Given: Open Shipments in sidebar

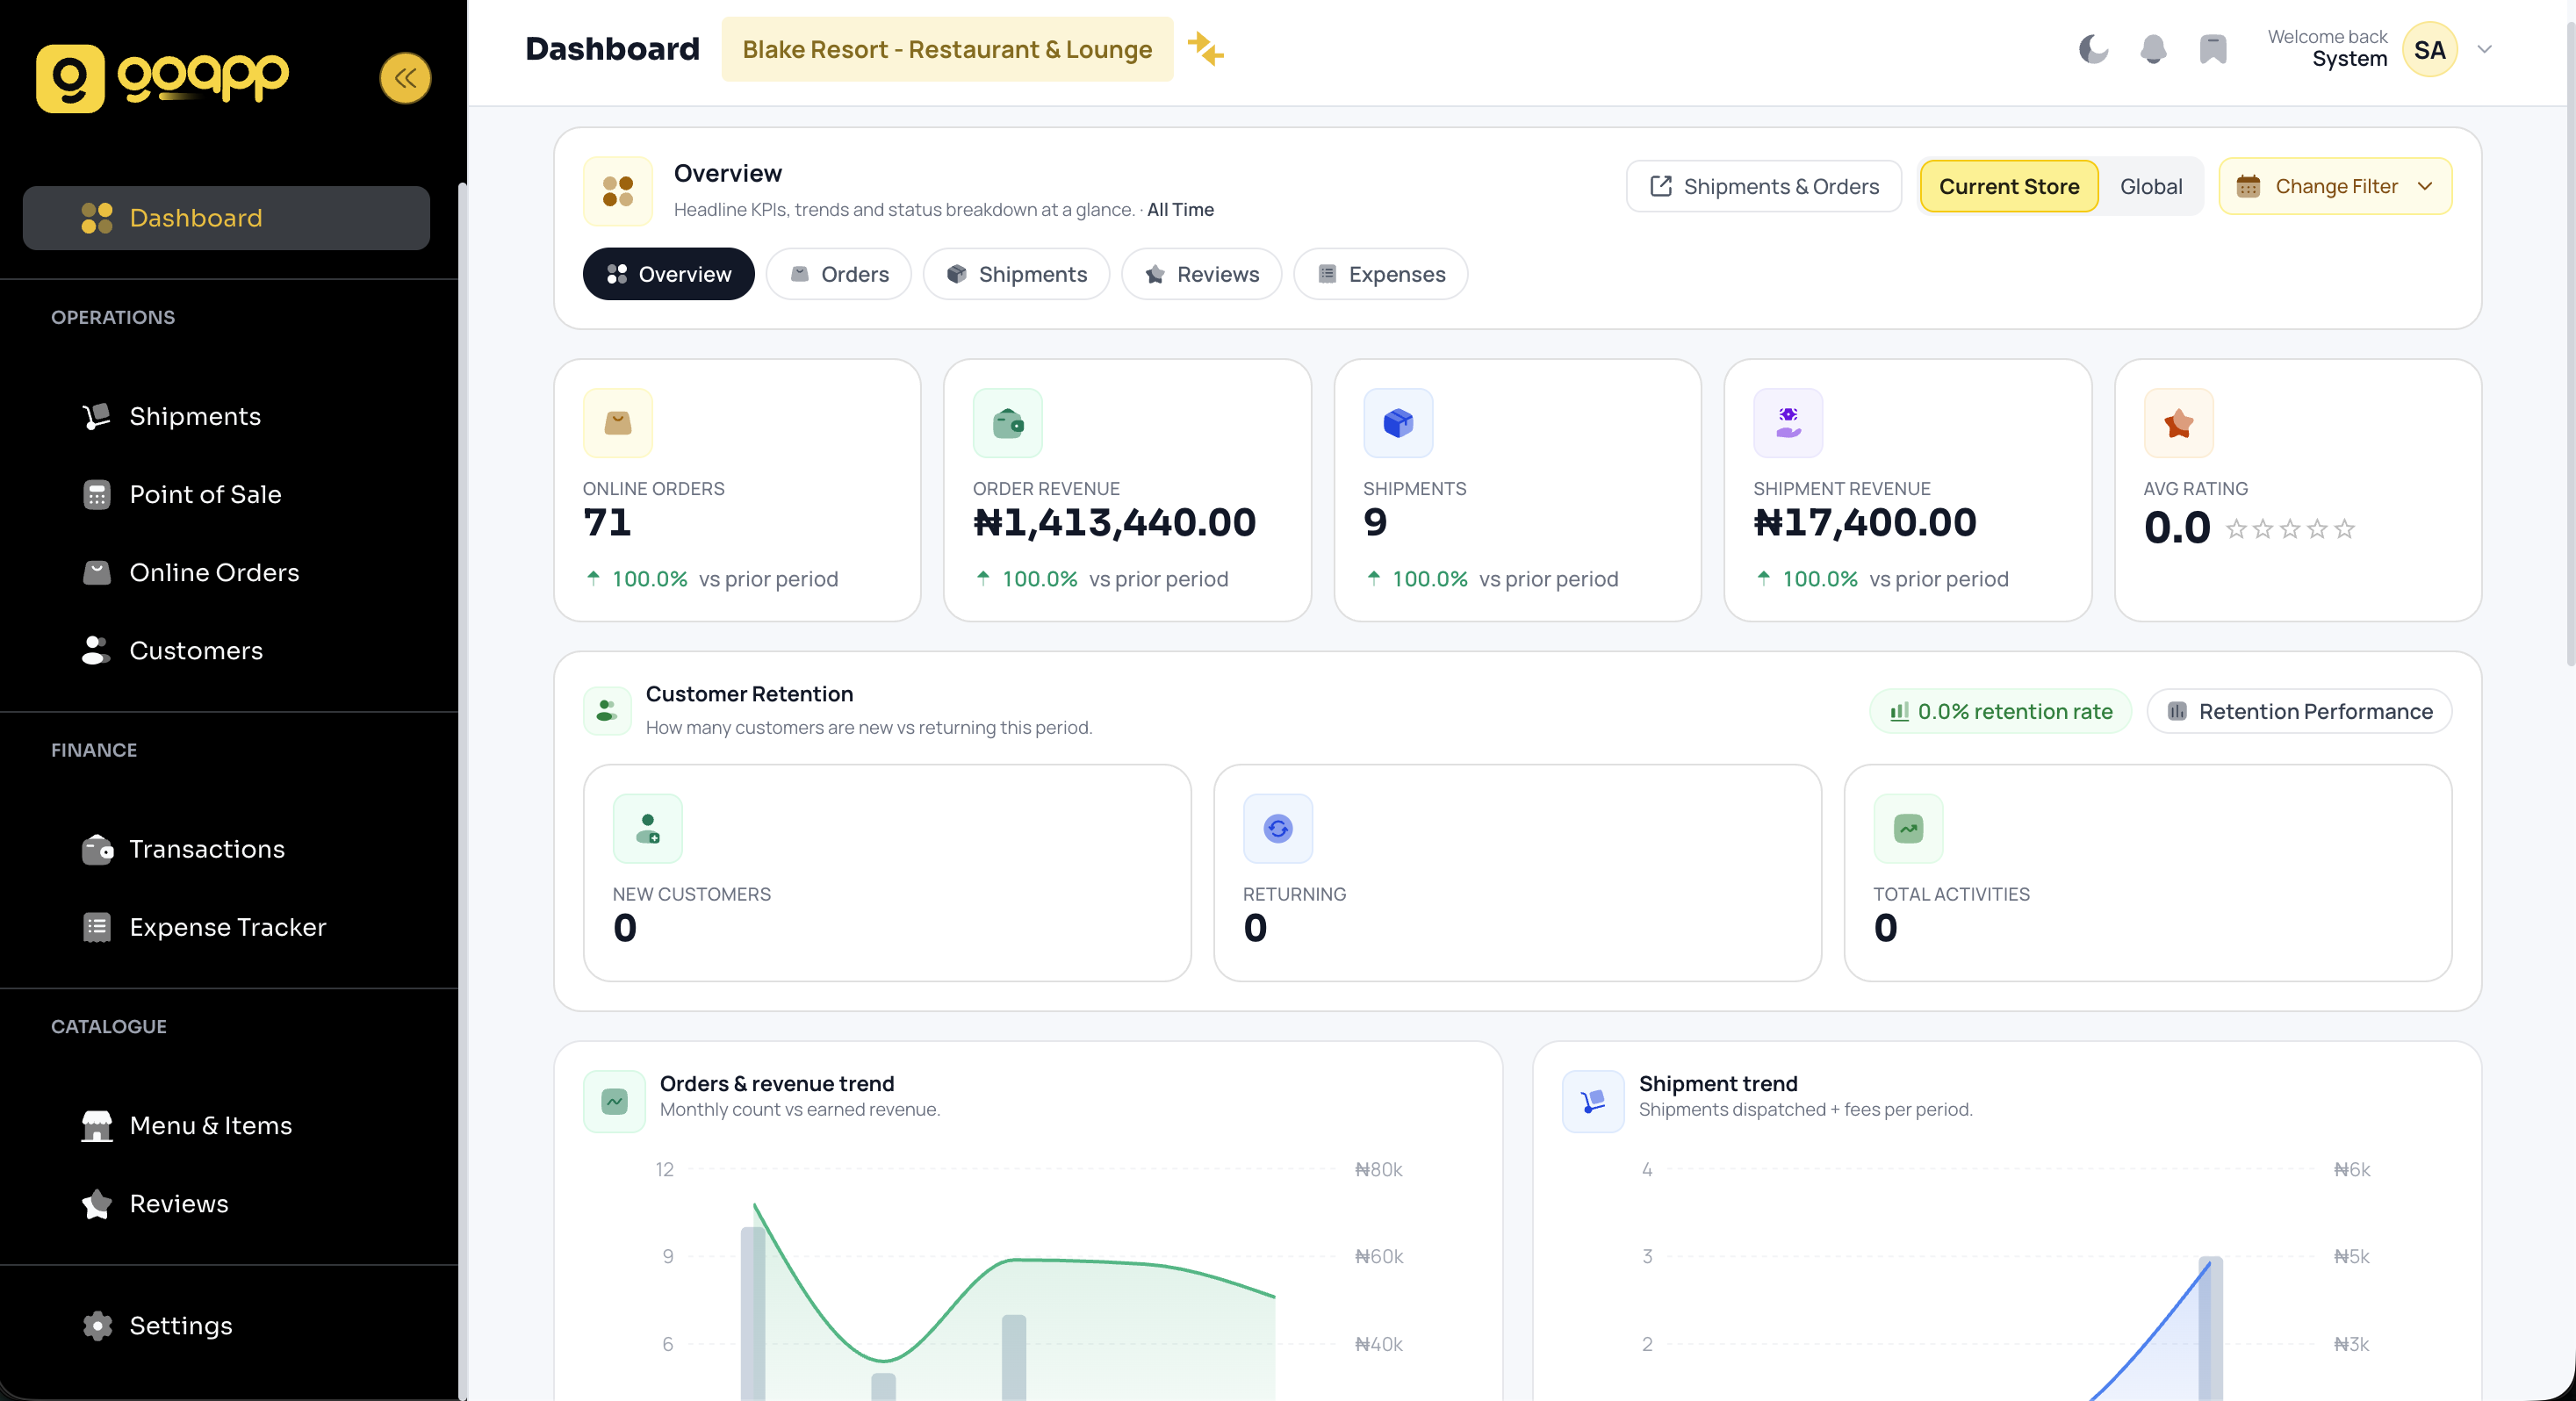Looking at the screenshot, I should [x=226, y=416].
